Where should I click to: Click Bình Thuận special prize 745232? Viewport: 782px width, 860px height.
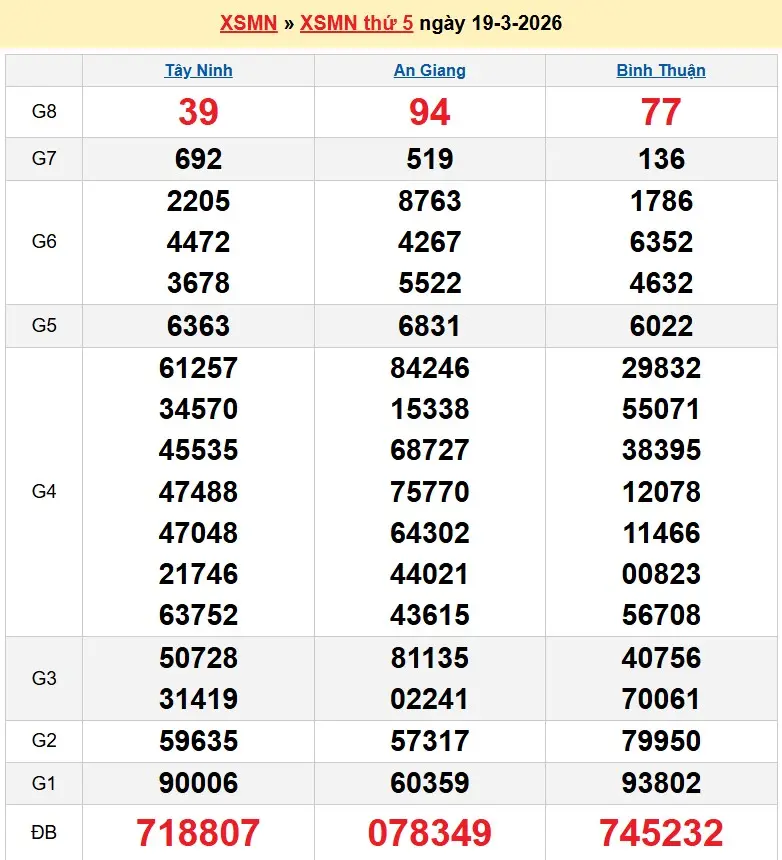[661, 832]
